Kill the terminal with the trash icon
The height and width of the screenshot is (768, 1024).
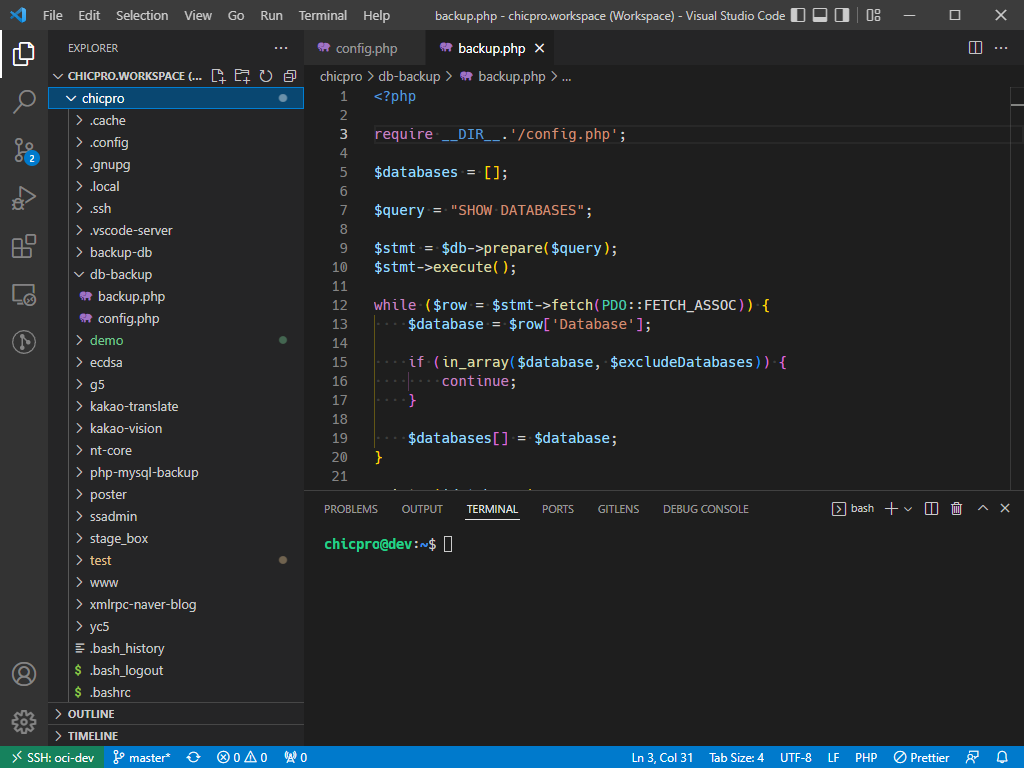[x=956, y=508]
